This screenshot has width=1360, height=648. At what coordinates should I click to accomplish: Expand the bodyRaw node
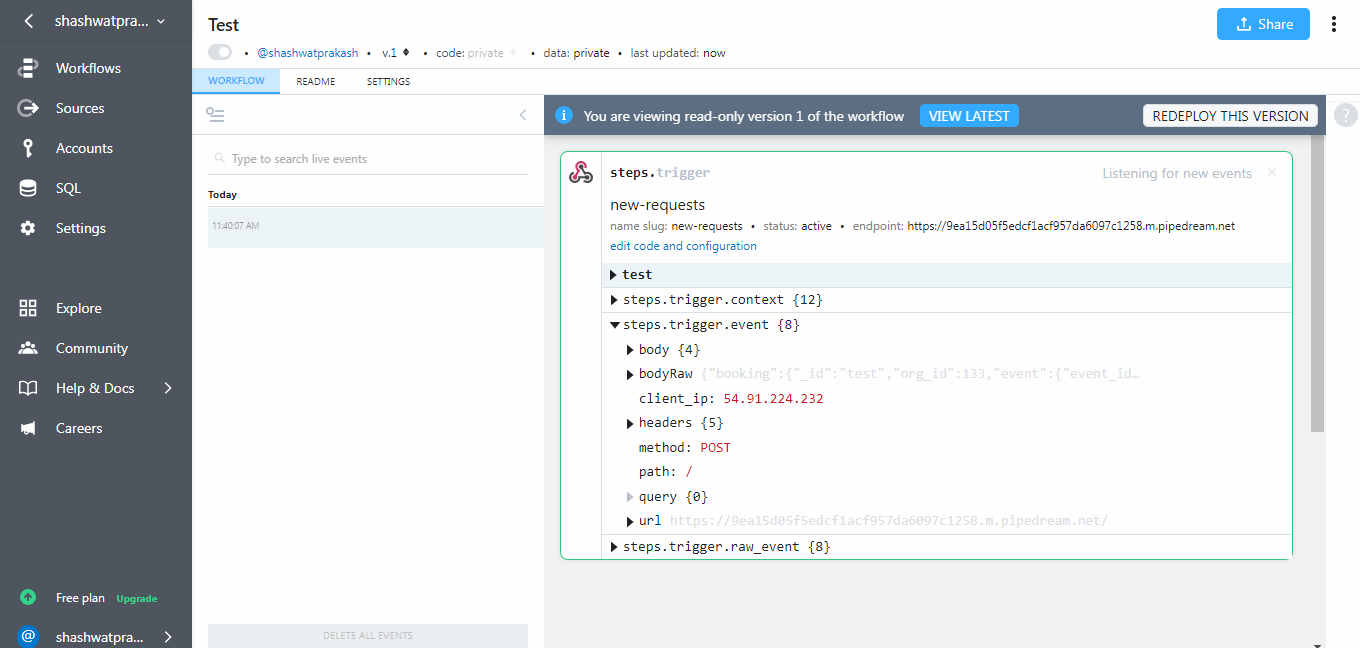630,374
